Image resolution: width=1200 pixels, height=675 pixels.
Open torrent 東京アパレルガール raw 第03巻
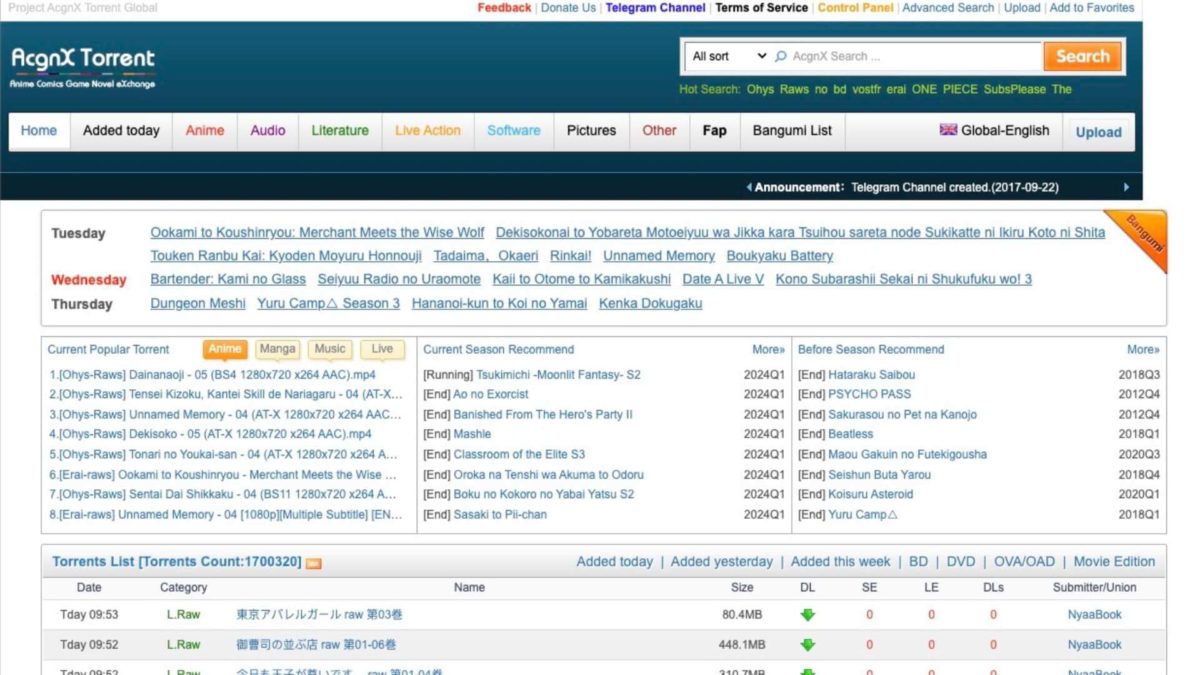coord(319,615)
